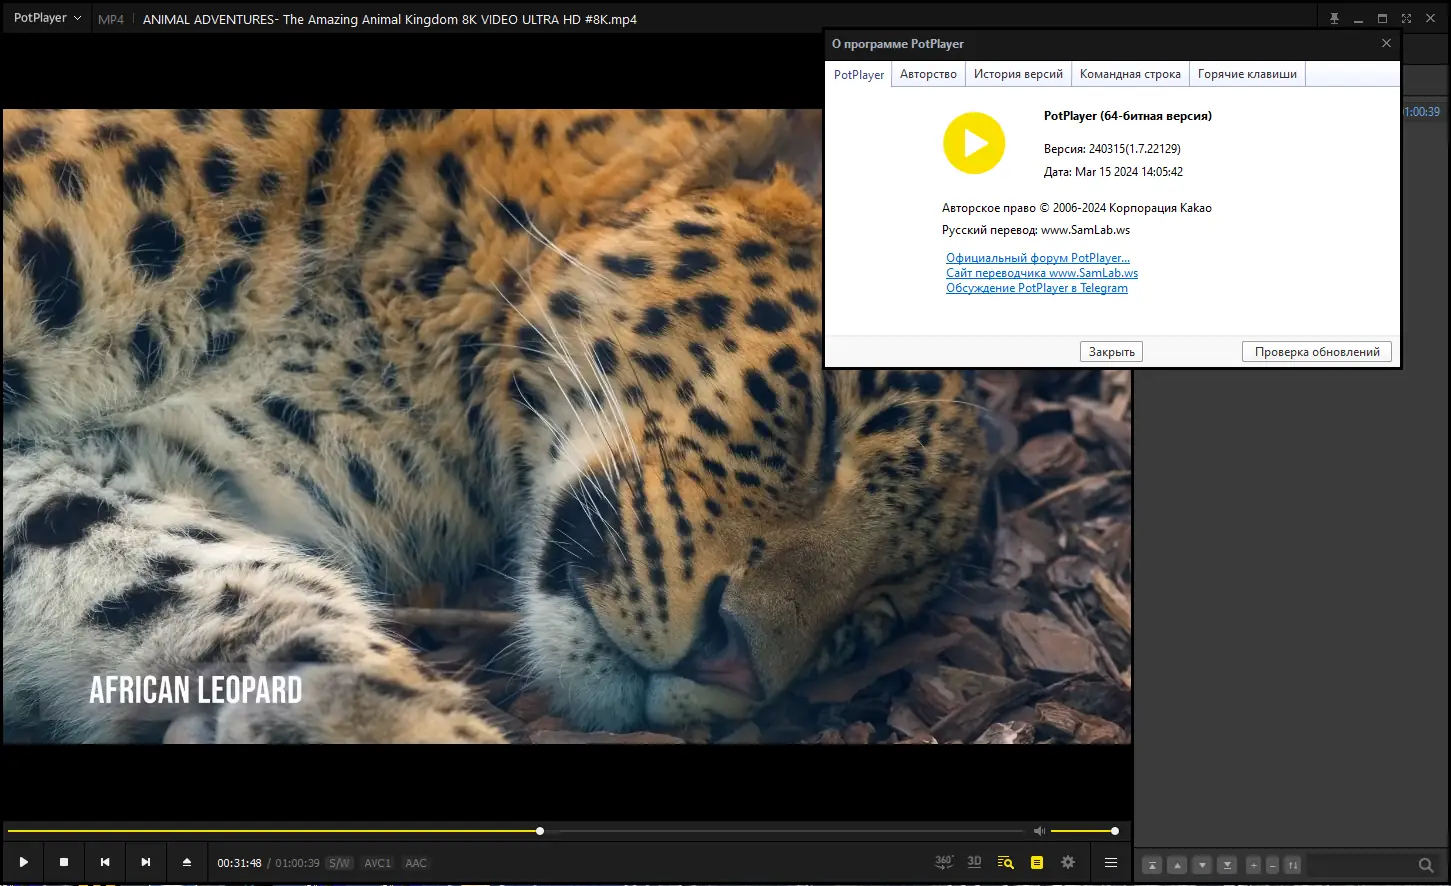Stop the video with the Stop button
This screenshot has width=1451, height=886.
[x=64, y=862]
